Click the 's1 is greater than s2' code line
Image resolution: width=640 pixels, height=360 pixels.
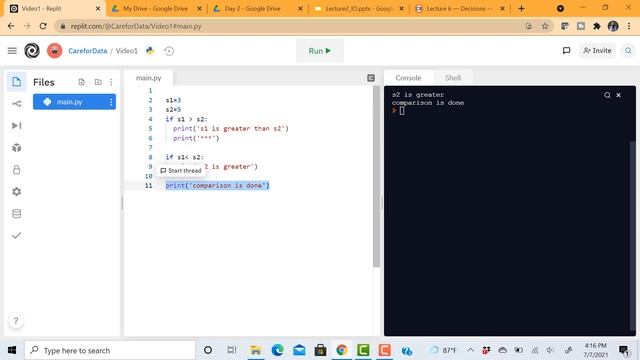click(231, 129)
